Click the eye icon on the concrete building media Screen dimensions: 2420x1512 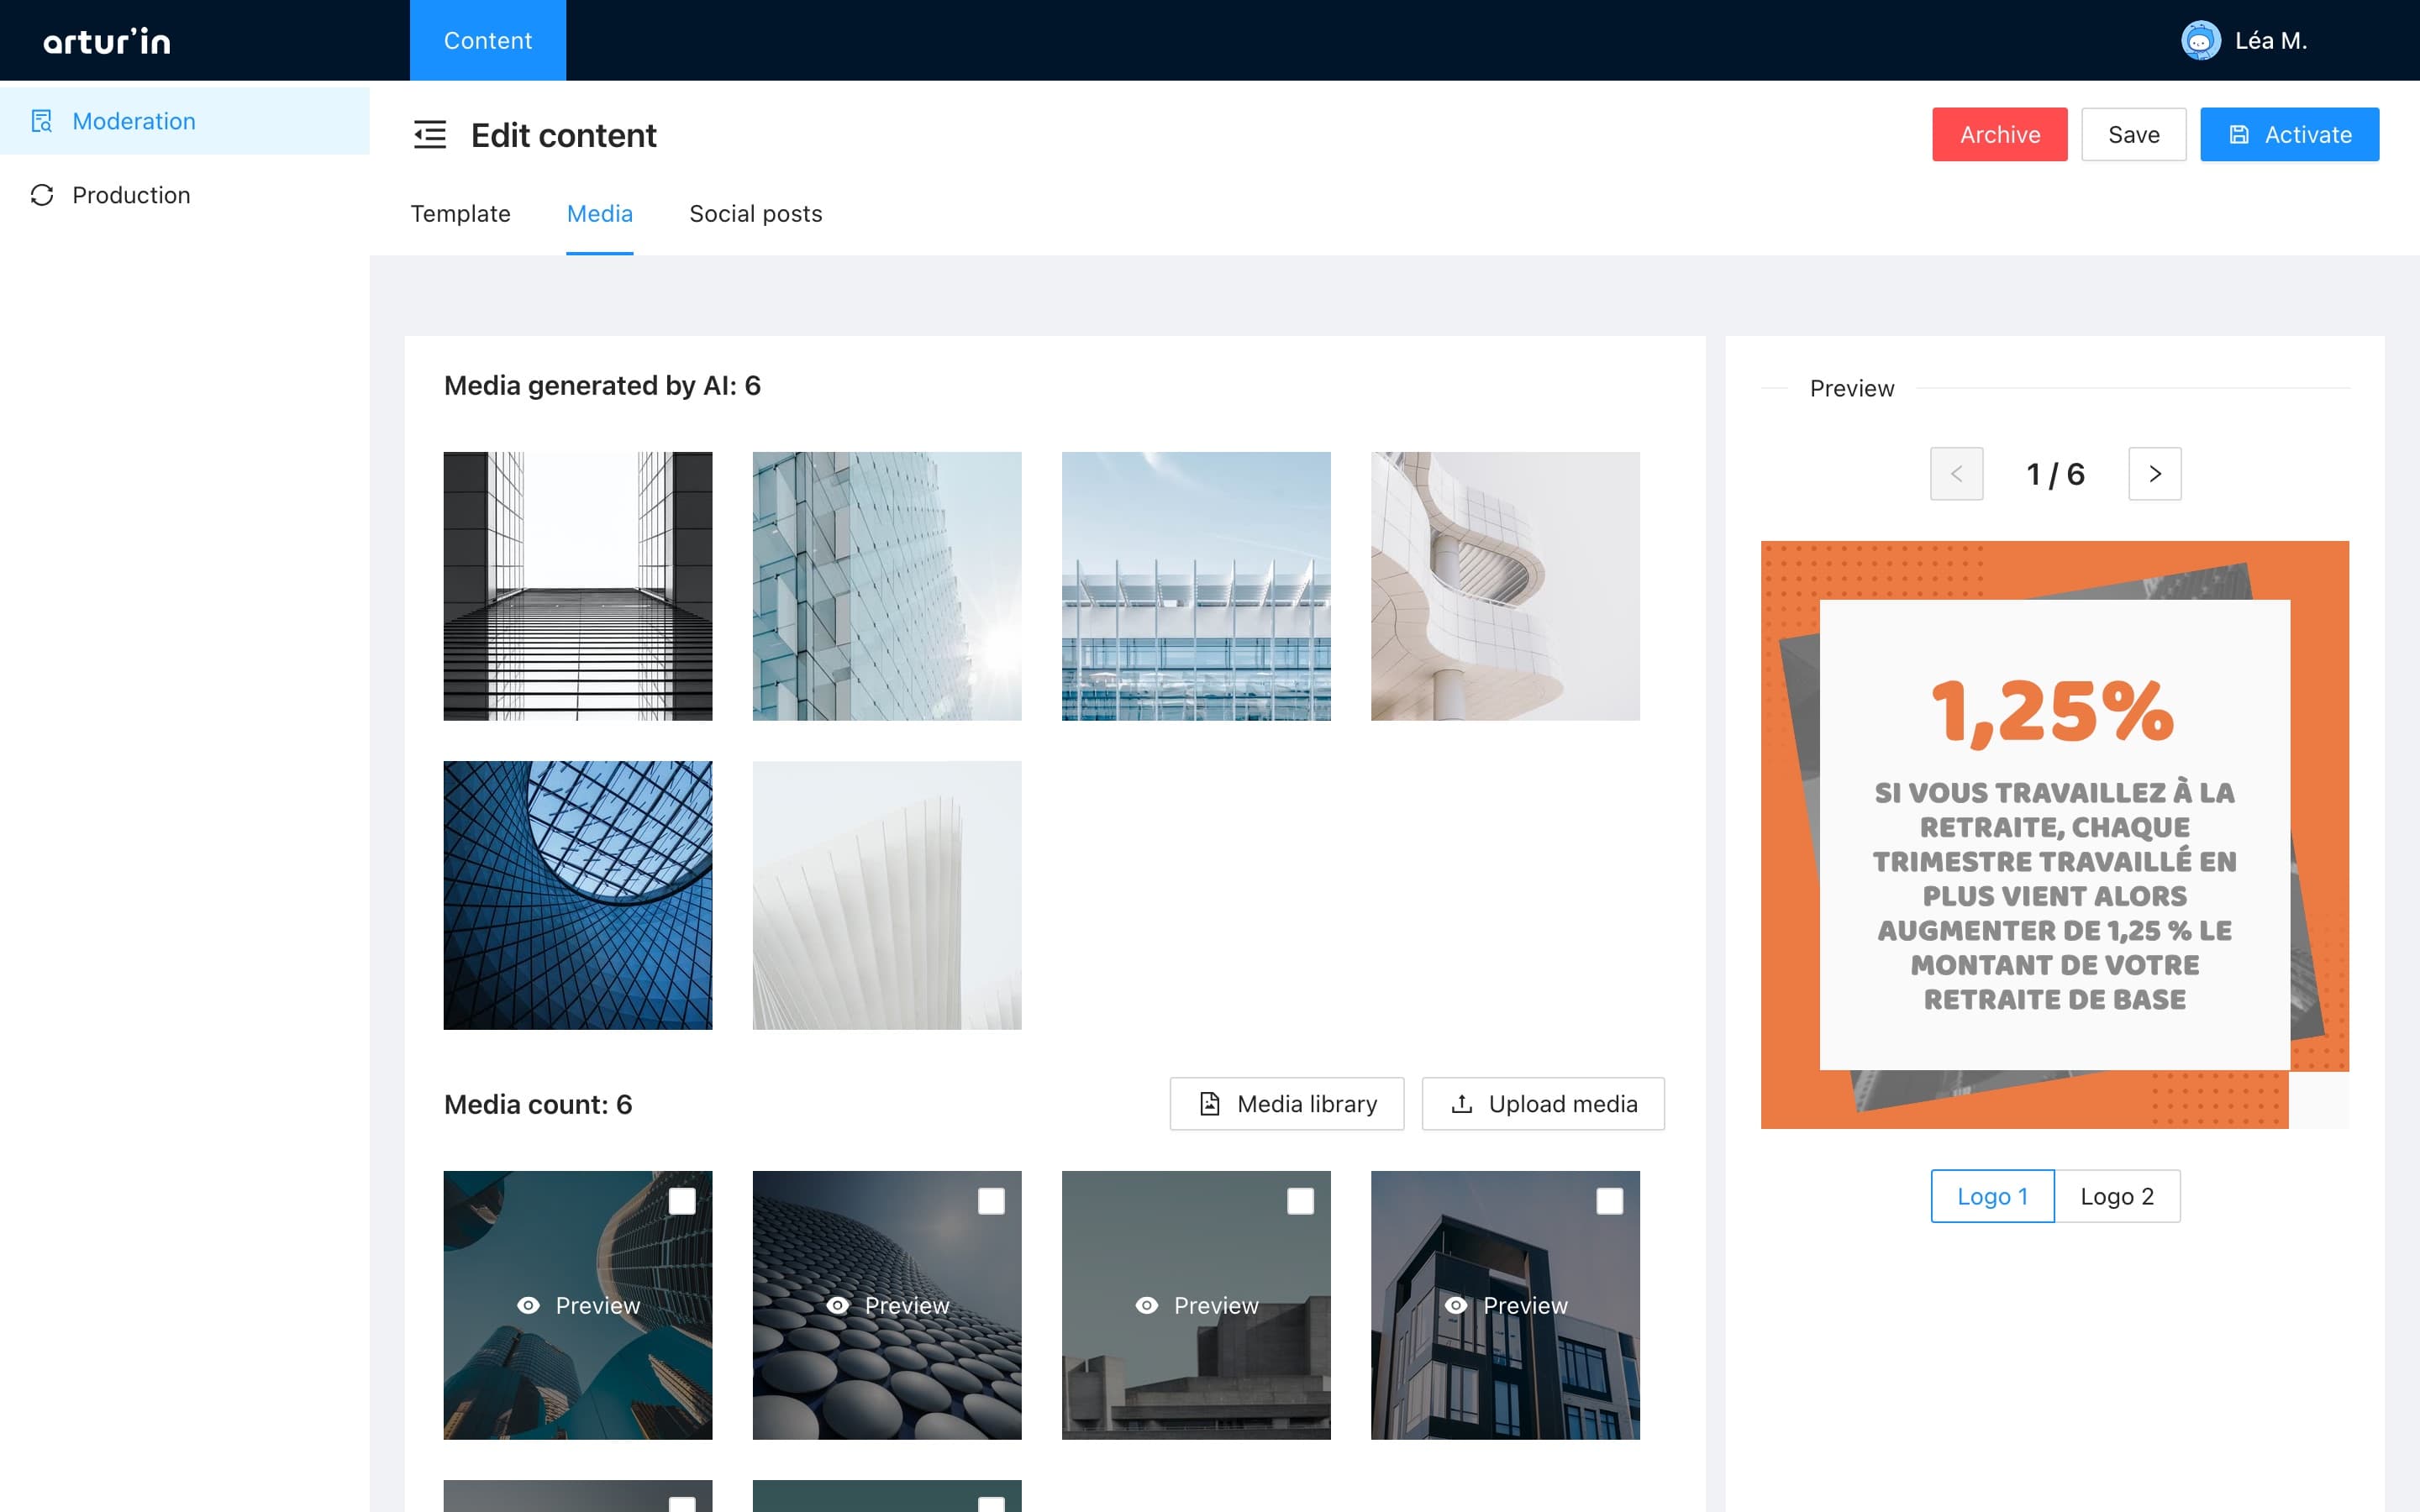pos(1146,1305)
